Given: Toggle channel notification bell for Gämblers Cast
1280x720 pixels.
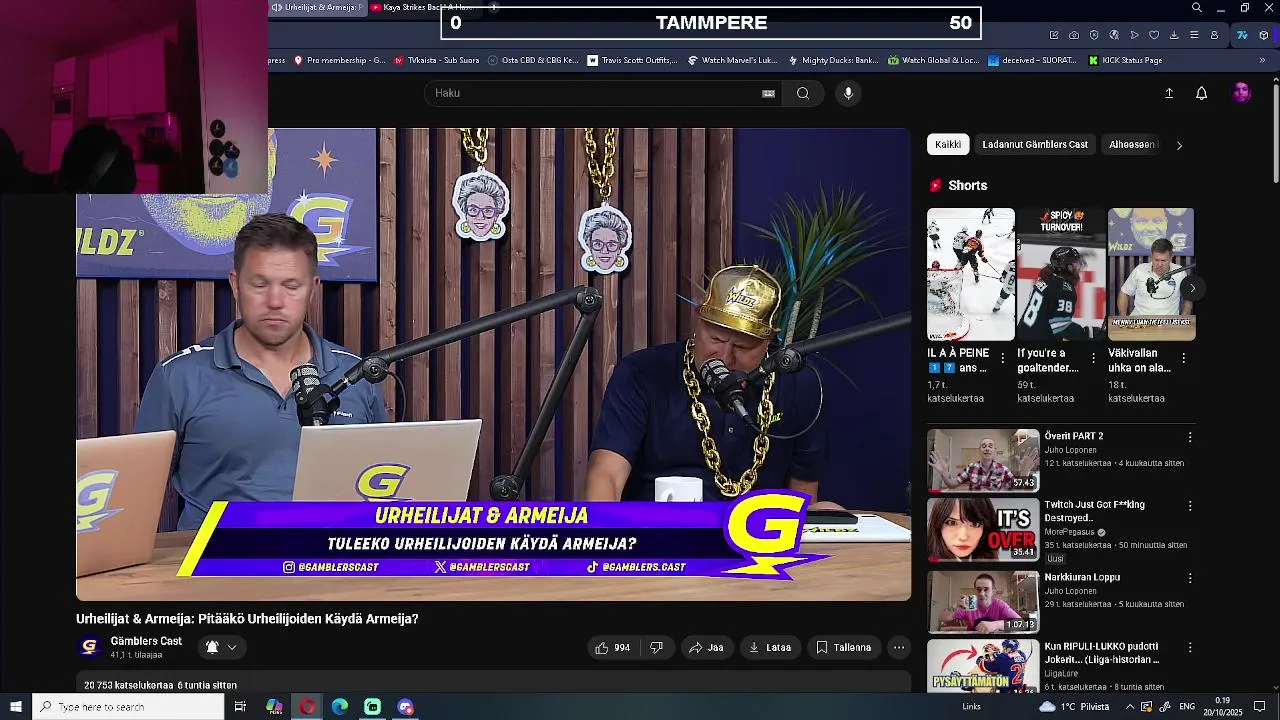Looking at the screenshot, I should click(x=211, y=647).
